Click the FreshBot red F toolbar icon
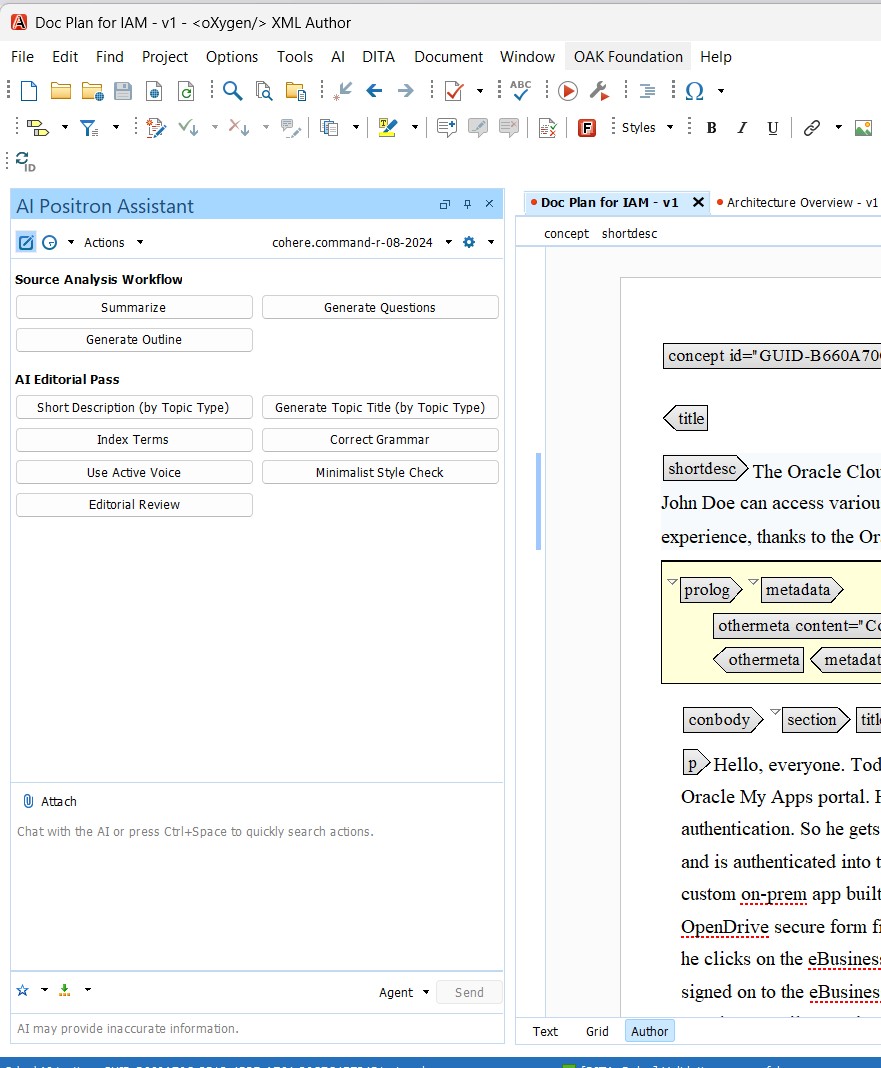 [586, 127]
